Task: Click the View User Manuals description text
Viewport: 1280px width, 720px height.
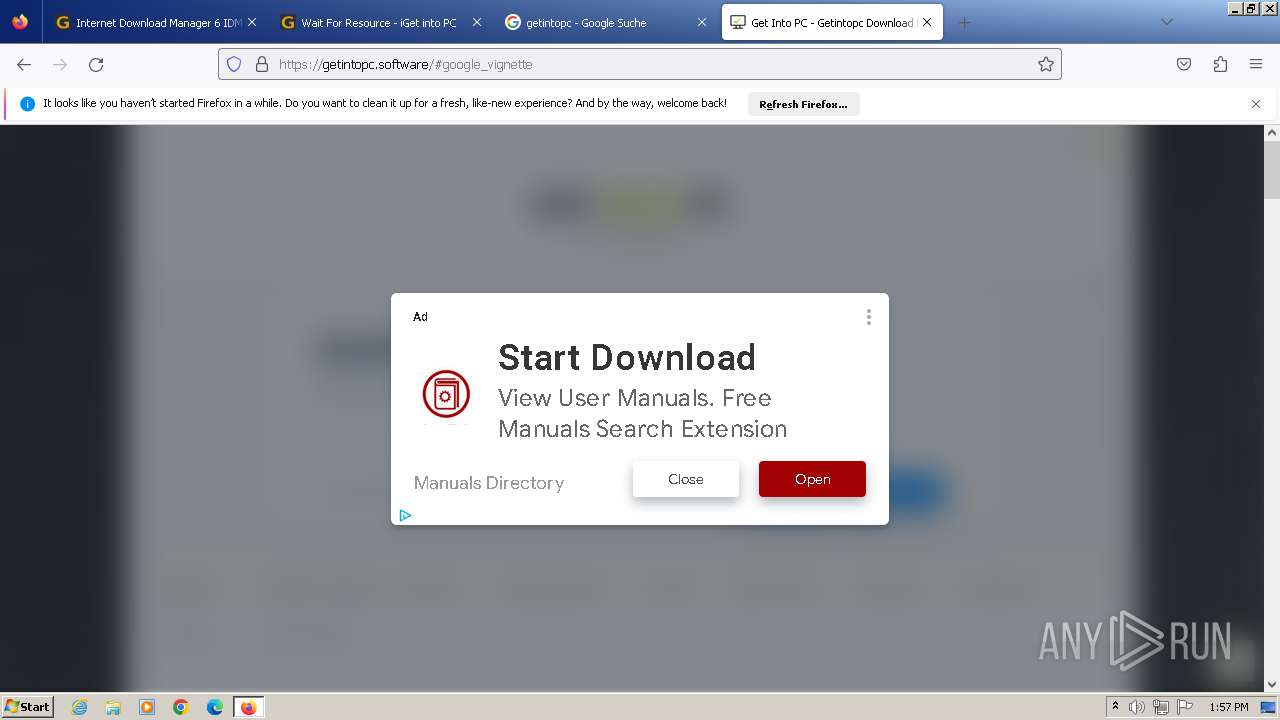Action: point(643,413)
